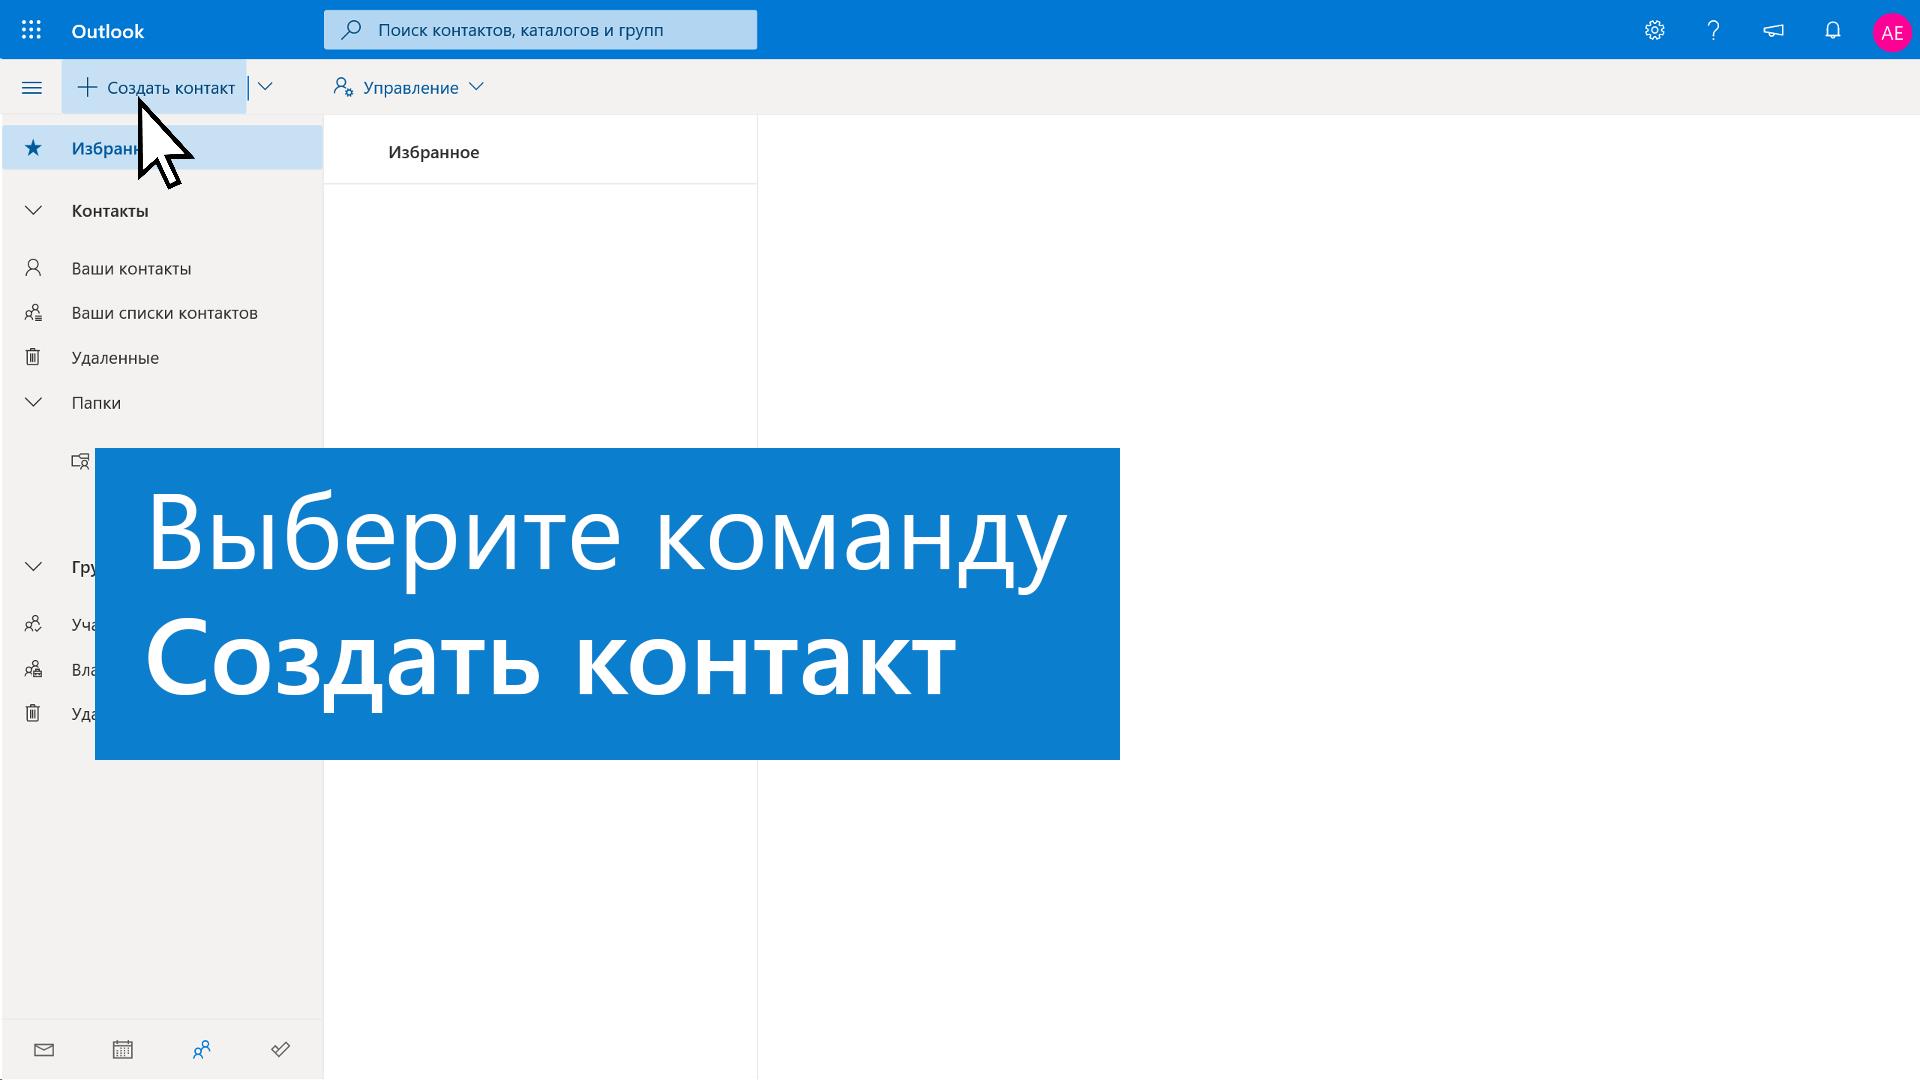
Task: Collapse the groups section chevron
Action: pos(33,566)
